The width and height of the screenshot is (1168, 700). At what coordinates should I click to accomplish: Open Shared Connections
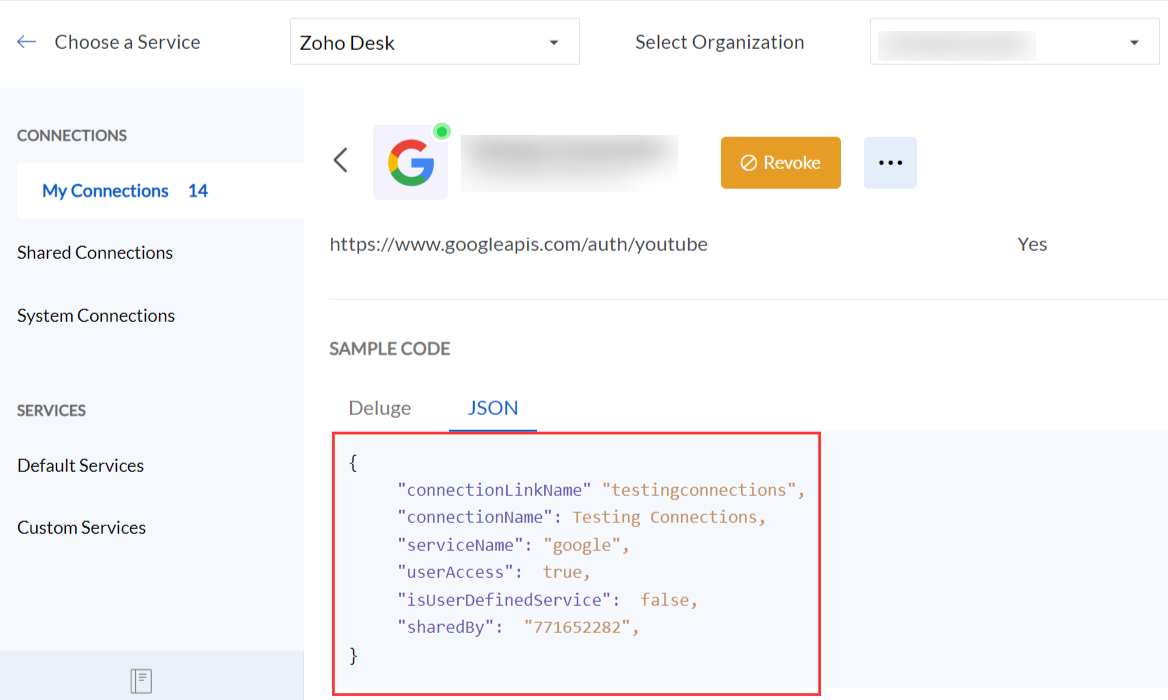[95, 253]
